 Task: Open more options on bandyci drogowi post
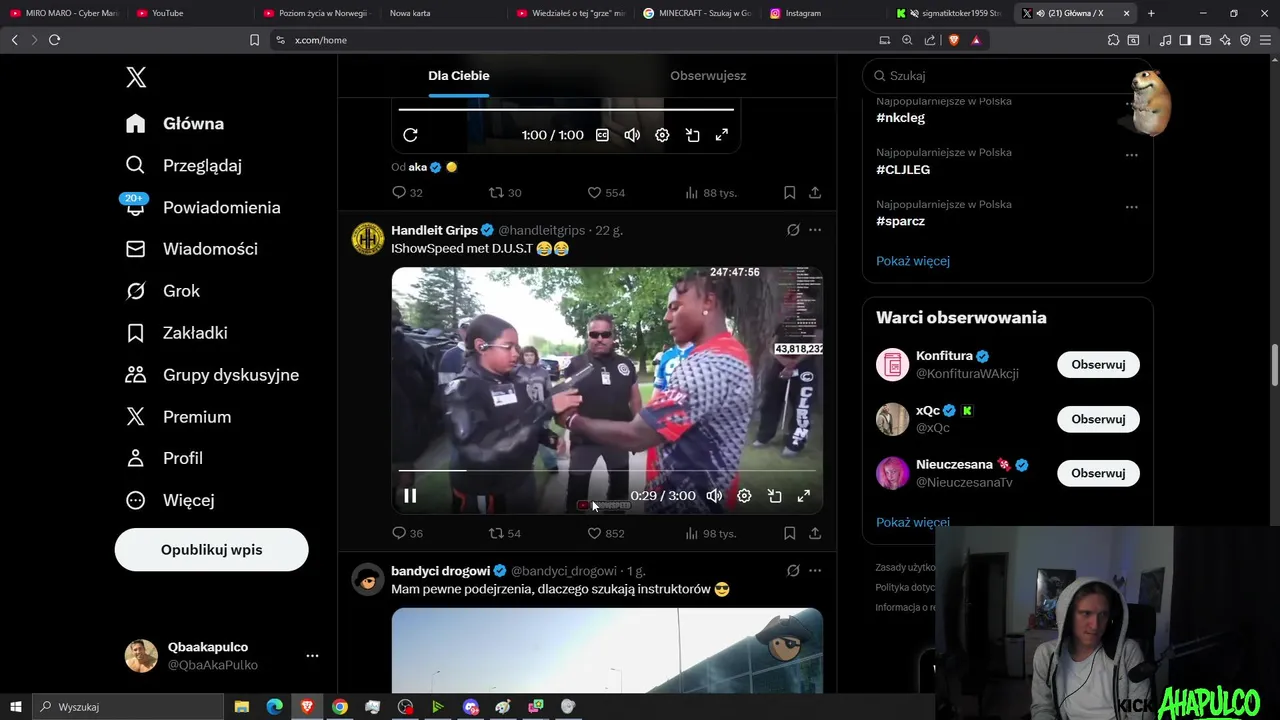tap(815, 571)
